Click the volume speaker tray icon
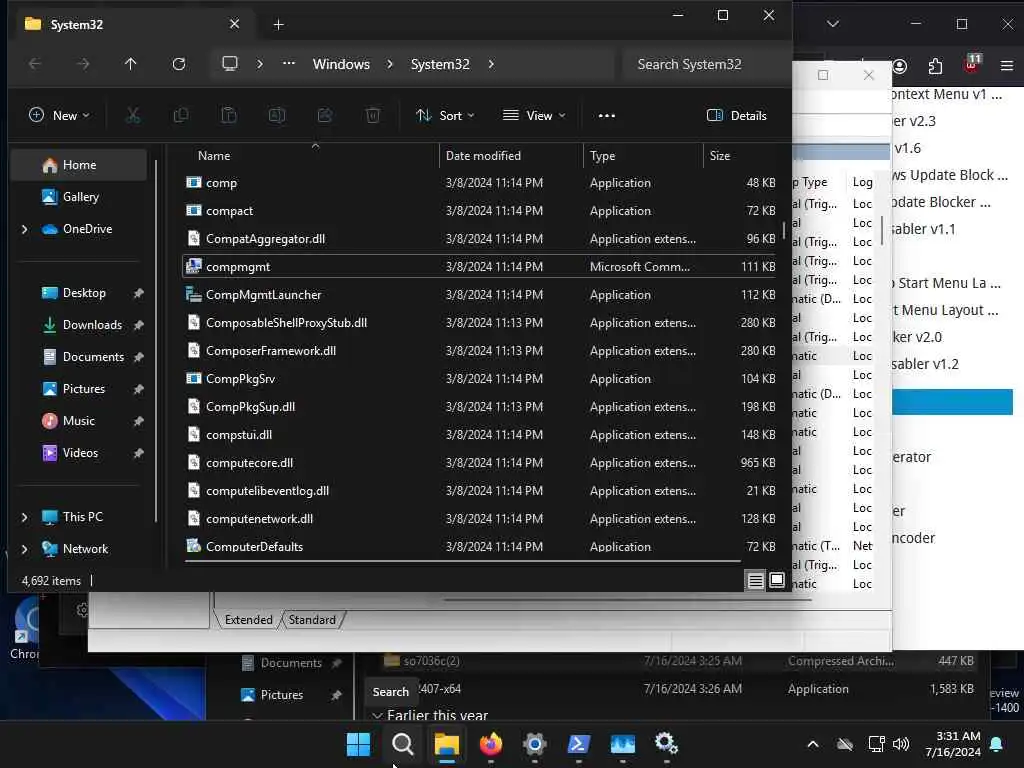This screenshot has width=1024, height=768. pos(901,744)
